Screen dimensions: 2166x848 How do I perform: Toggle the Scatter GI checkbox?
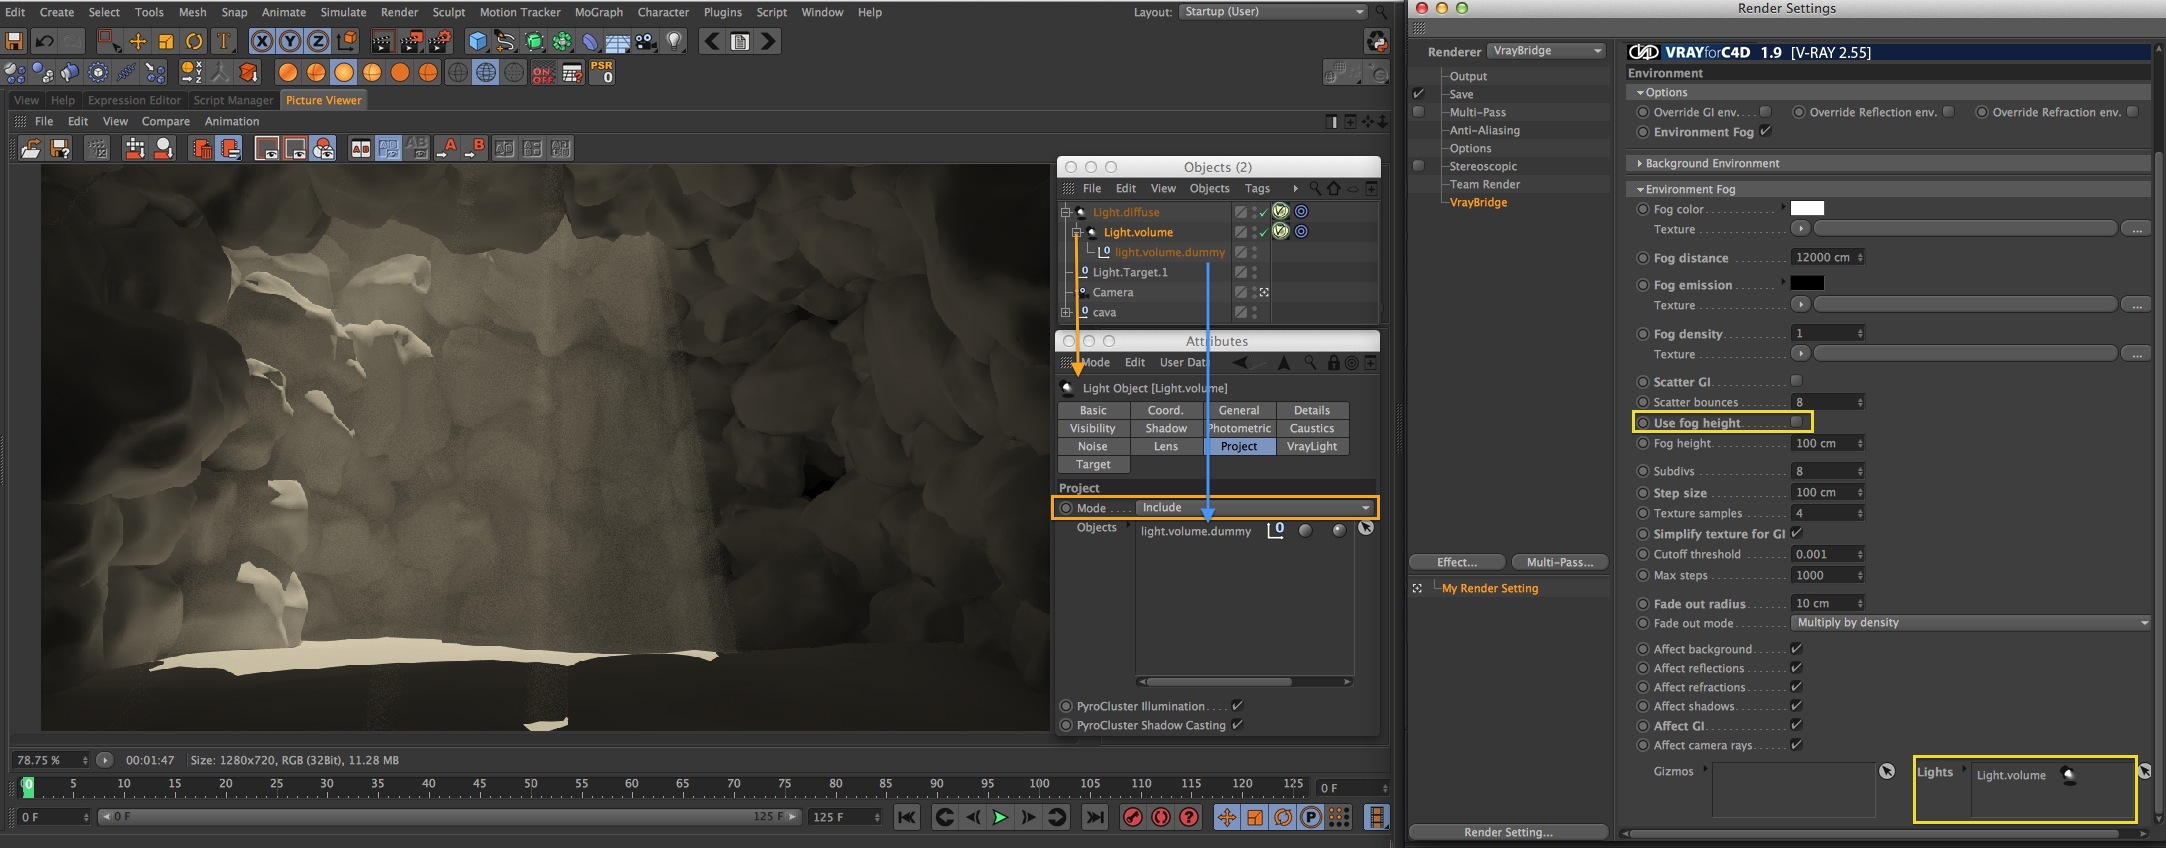1796,381
